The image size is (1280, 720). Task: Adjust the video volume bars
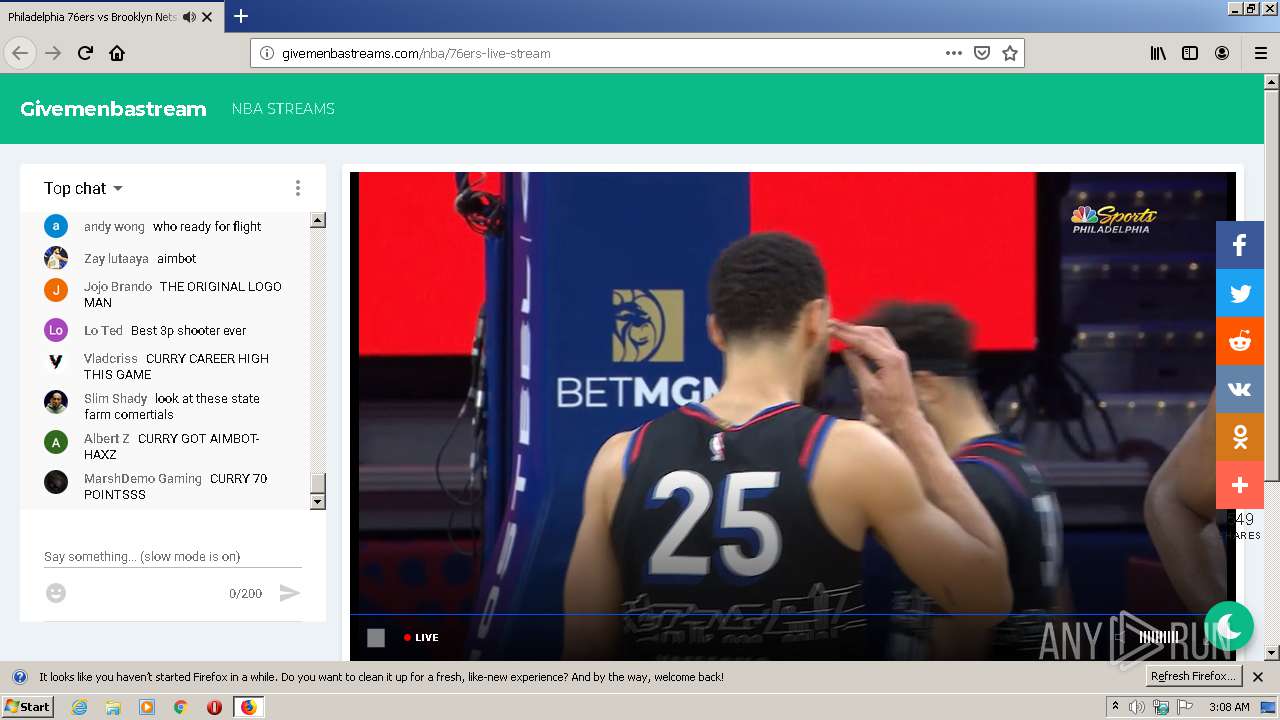(1158, 637)
